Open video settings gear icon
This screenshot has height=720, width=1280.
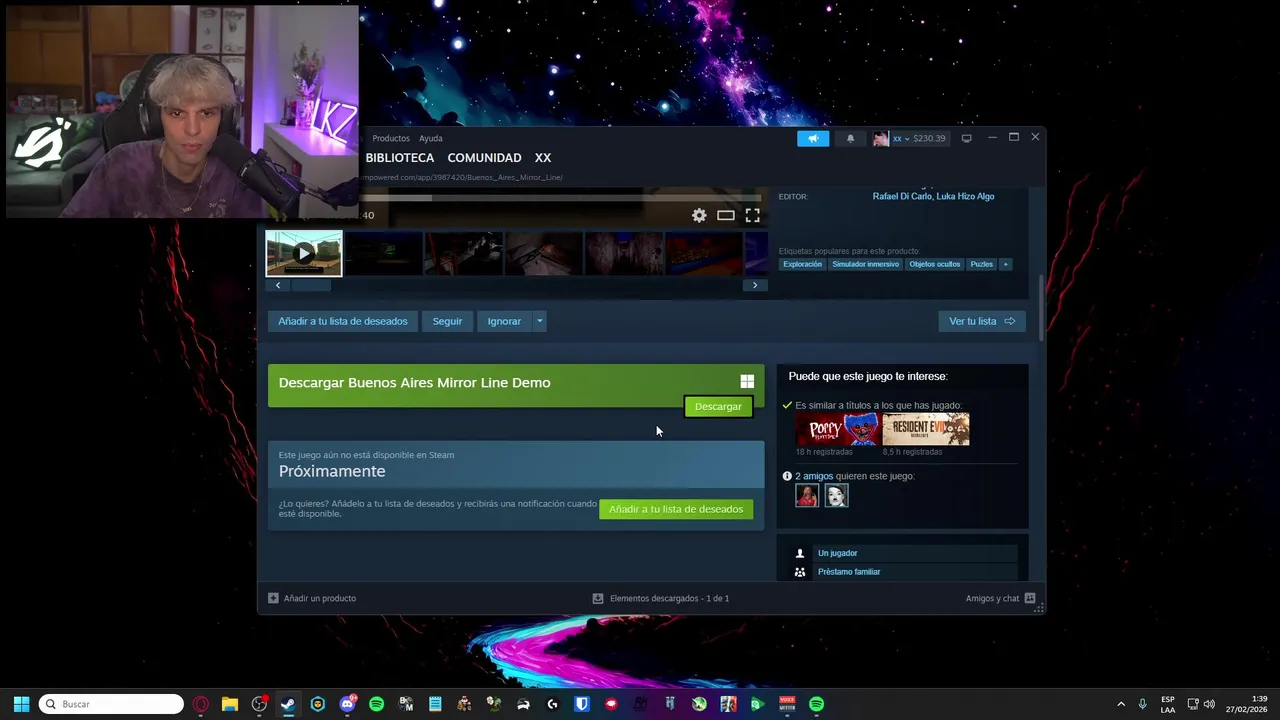(699, 215)
